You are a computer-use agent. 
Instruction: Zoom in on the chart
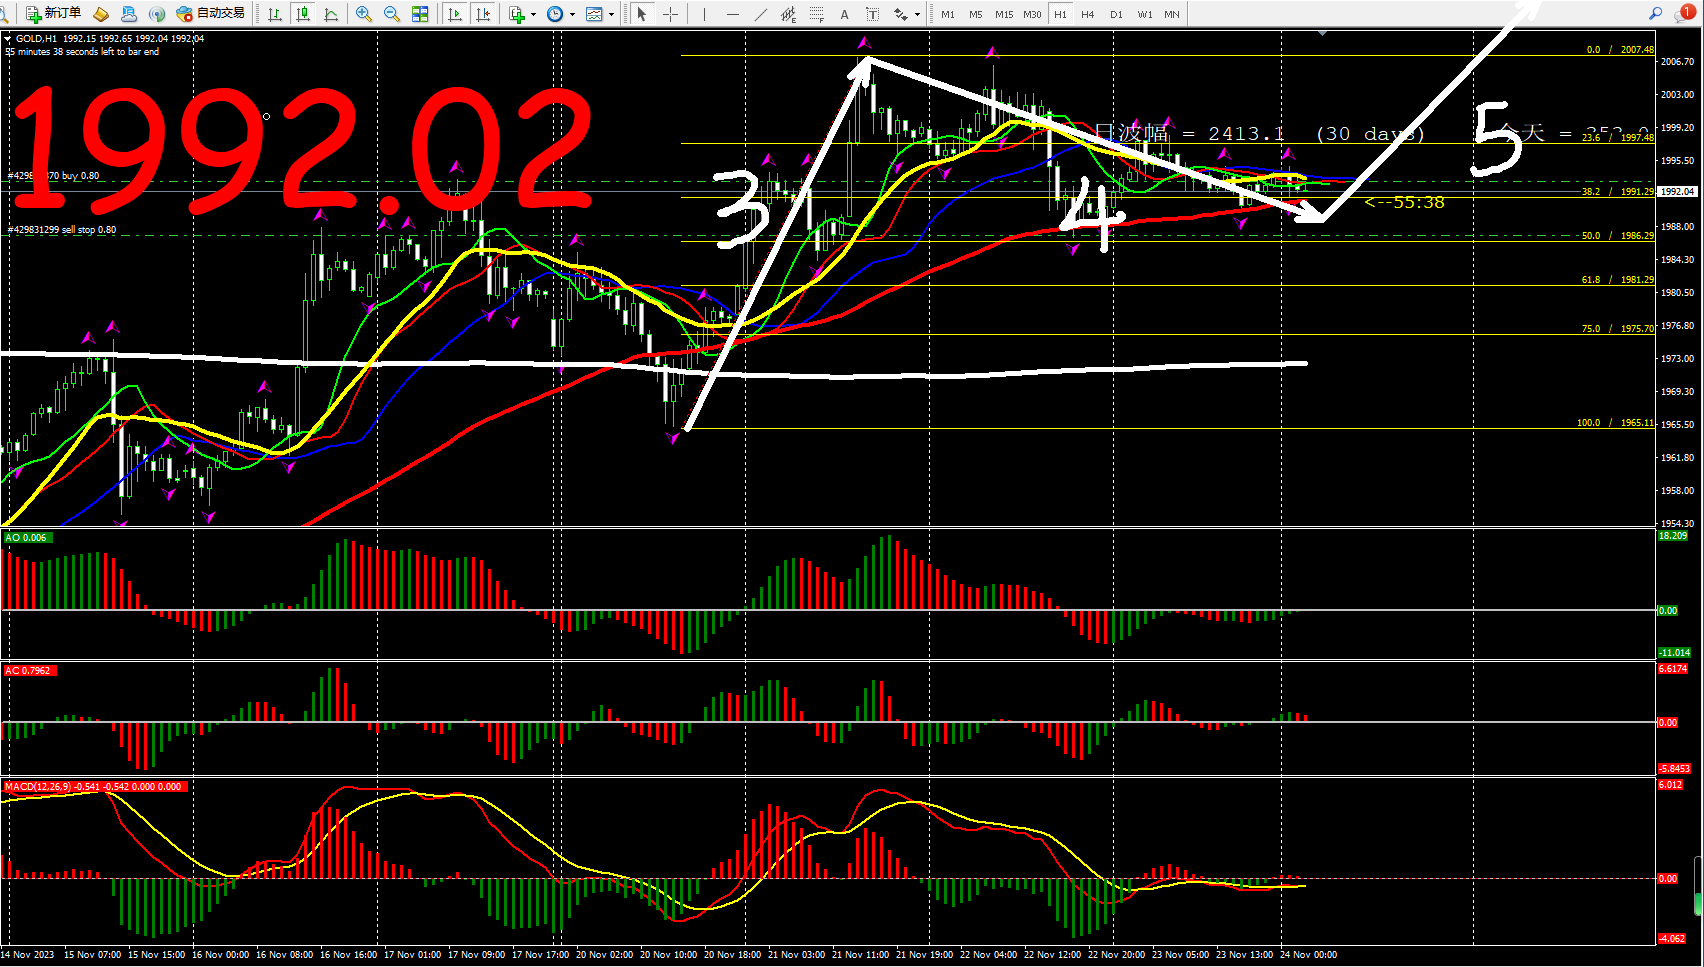coord(364,14)
